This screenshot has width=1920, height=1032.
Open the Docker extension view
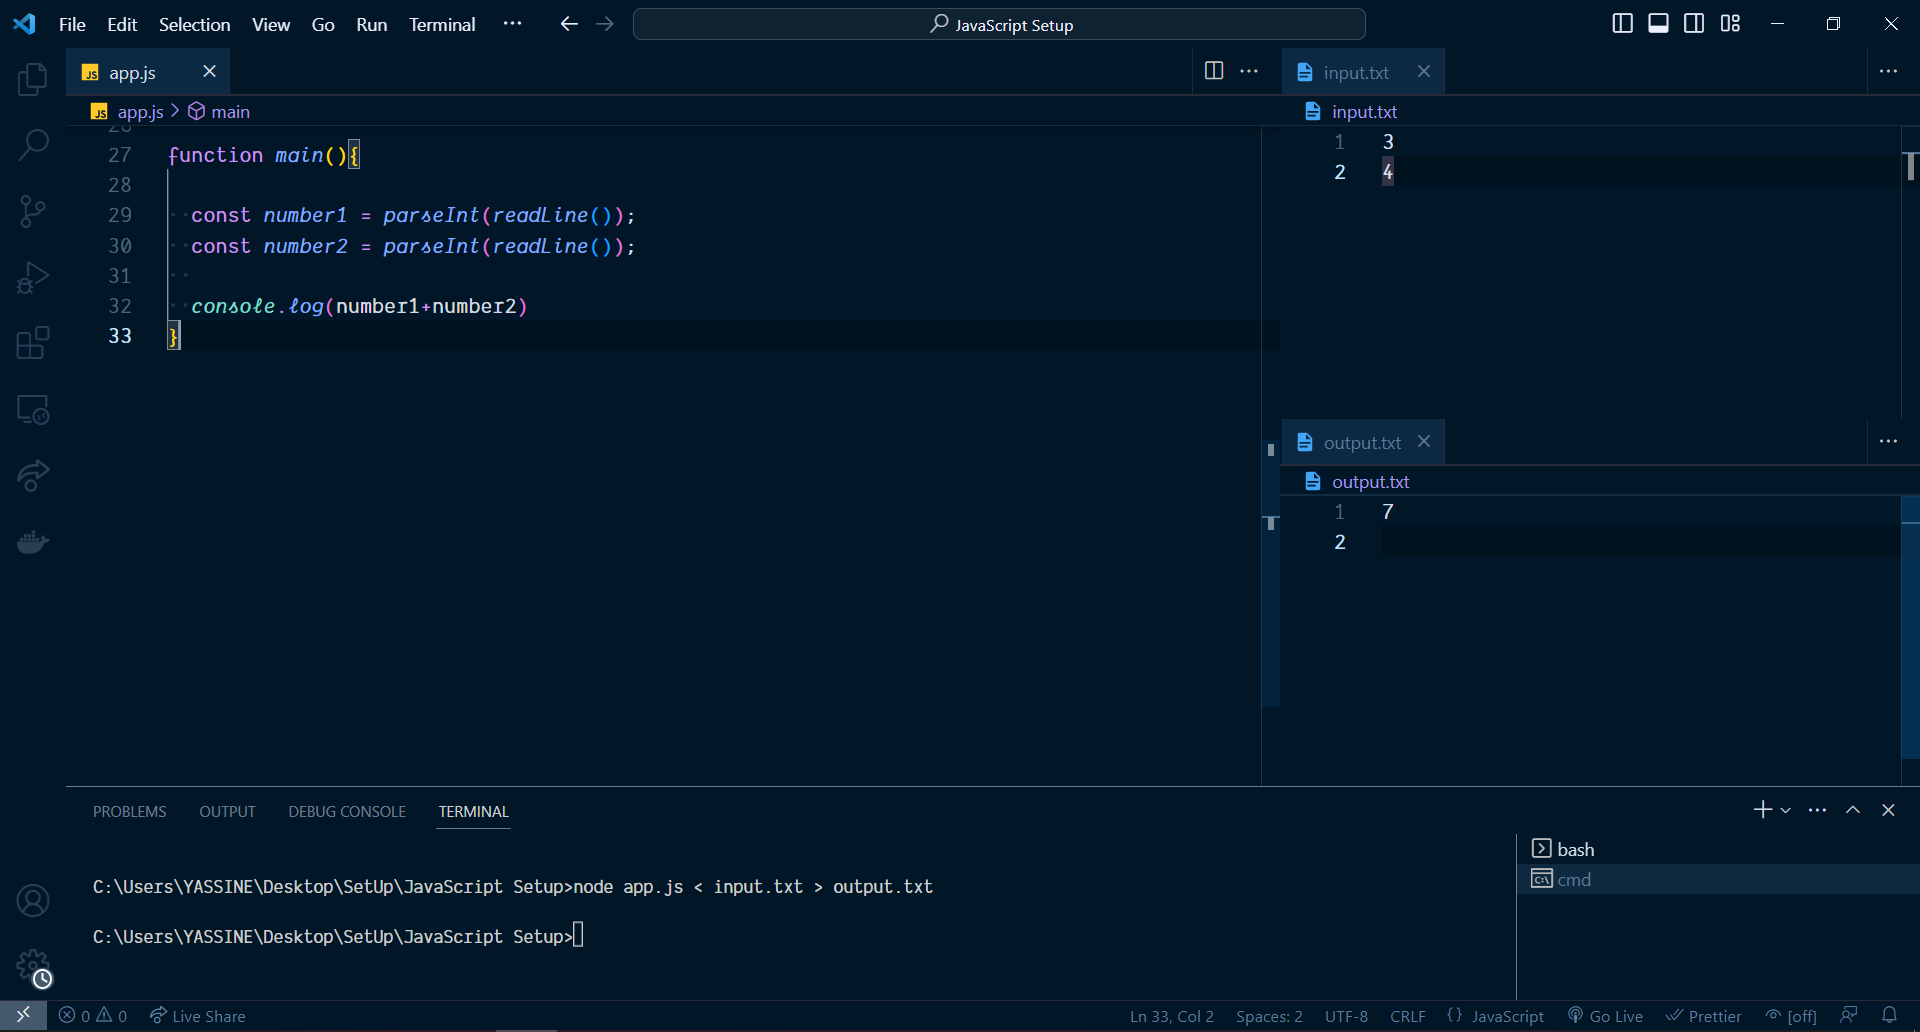33,541
